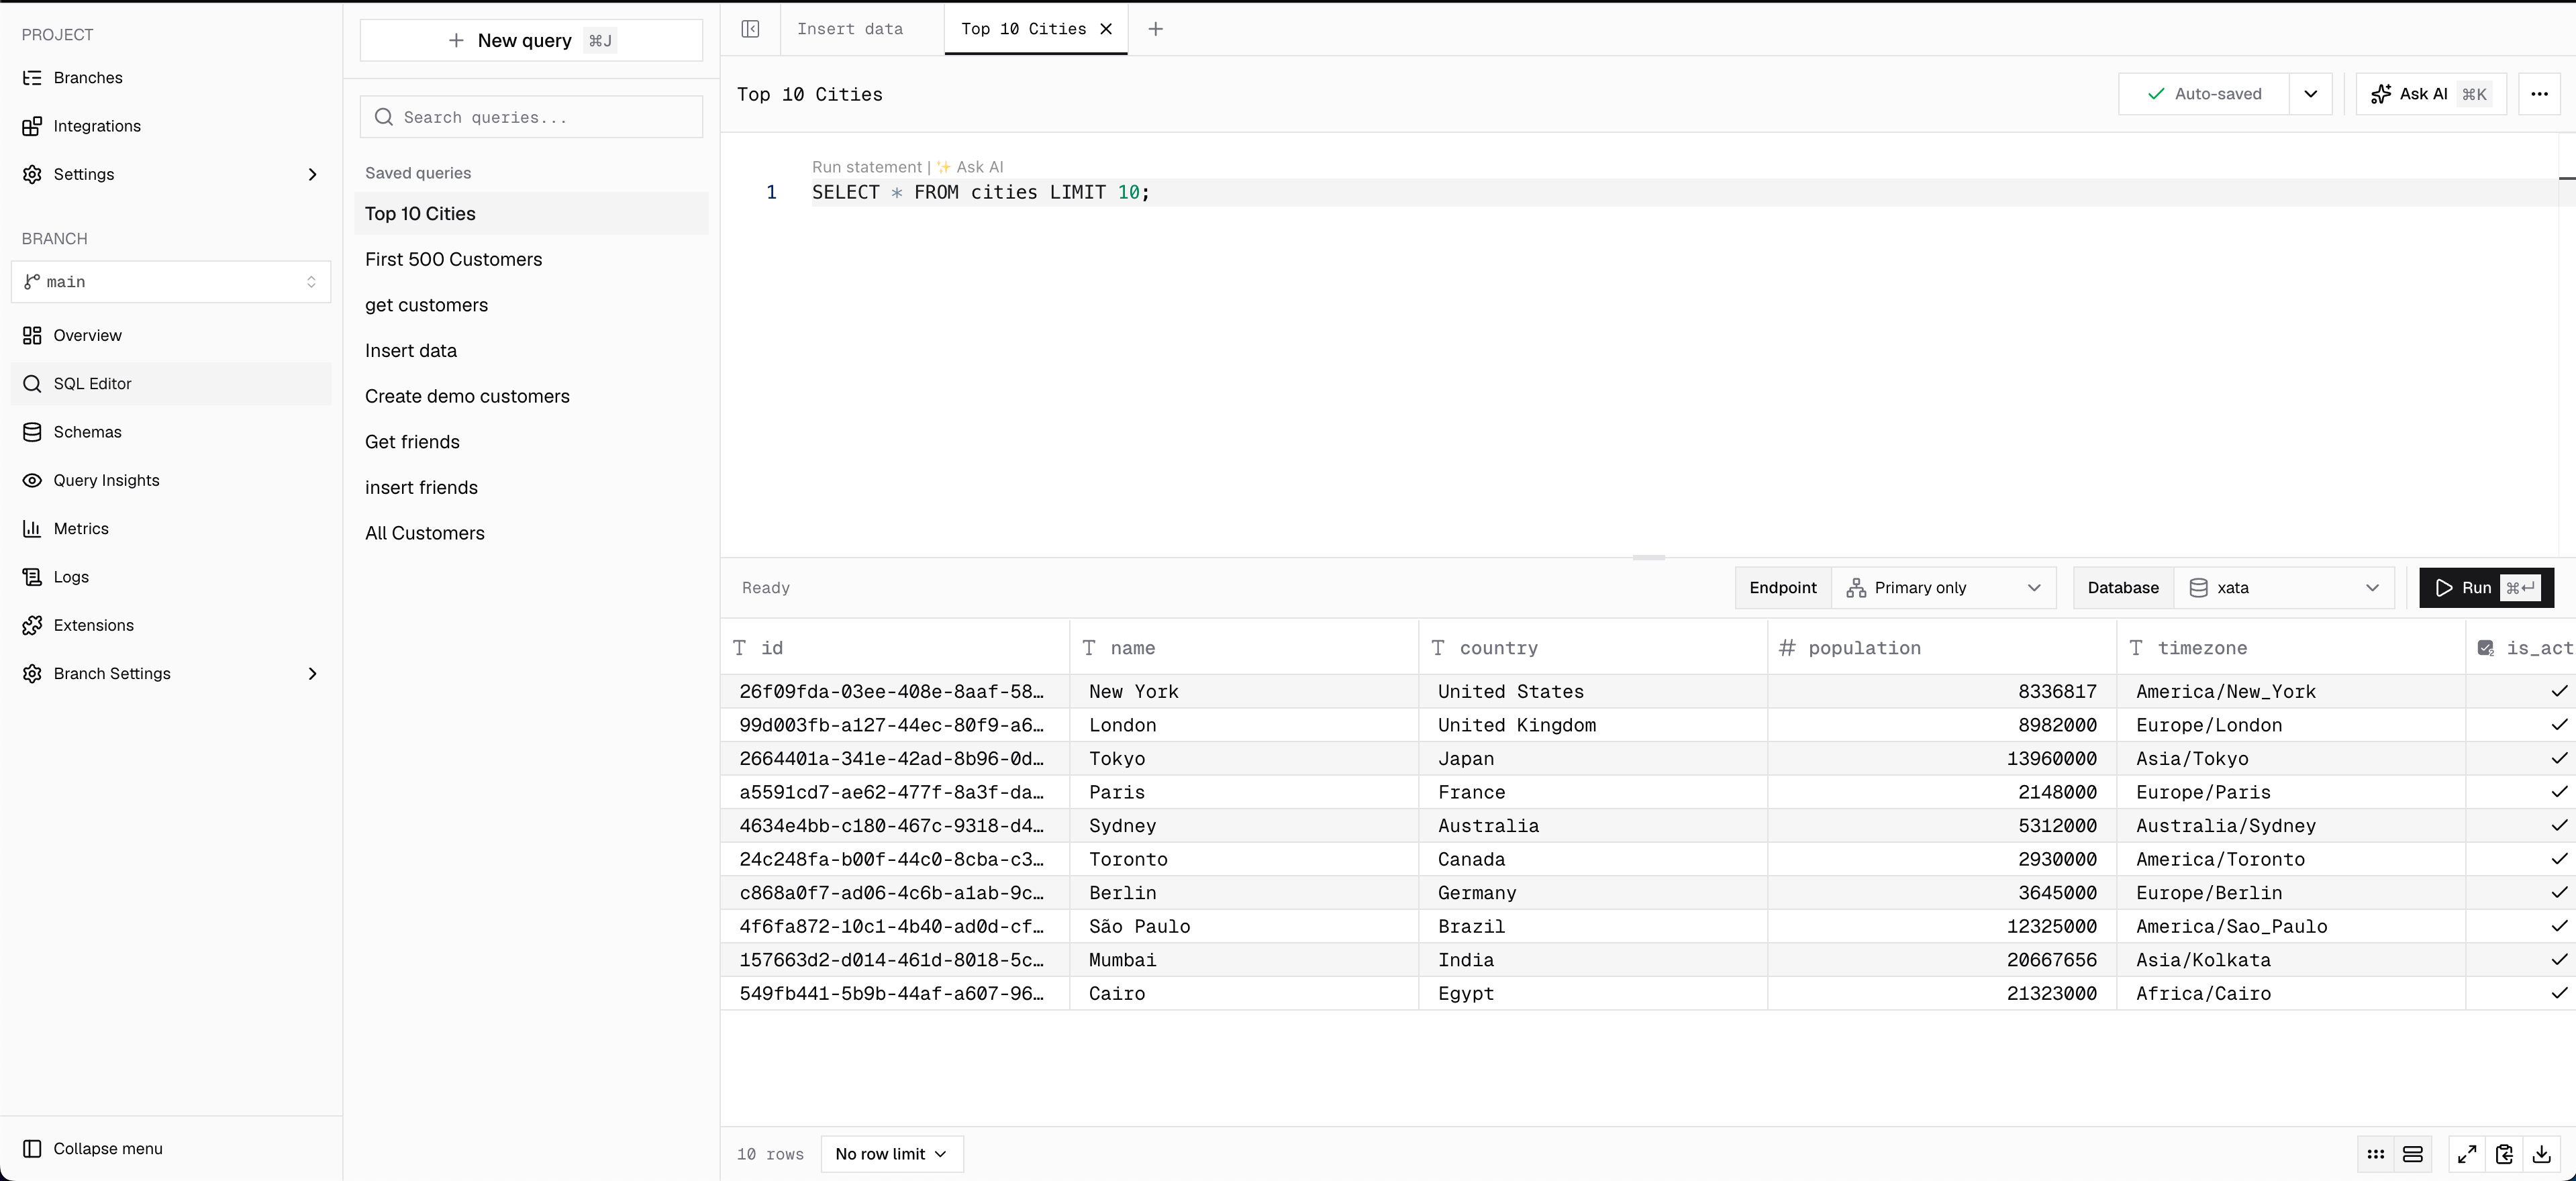Open Schemas section
The width and height of the screenshot is (2576, 1181).
pyautogui.click(x=171, y=432)
